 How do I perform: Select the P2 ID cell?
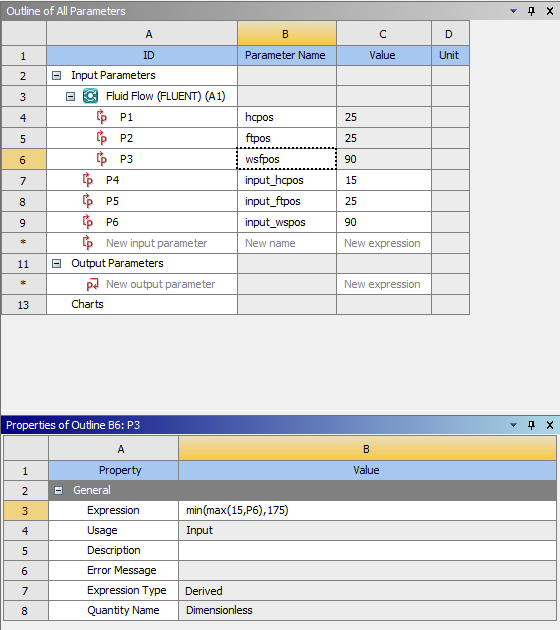142,138
